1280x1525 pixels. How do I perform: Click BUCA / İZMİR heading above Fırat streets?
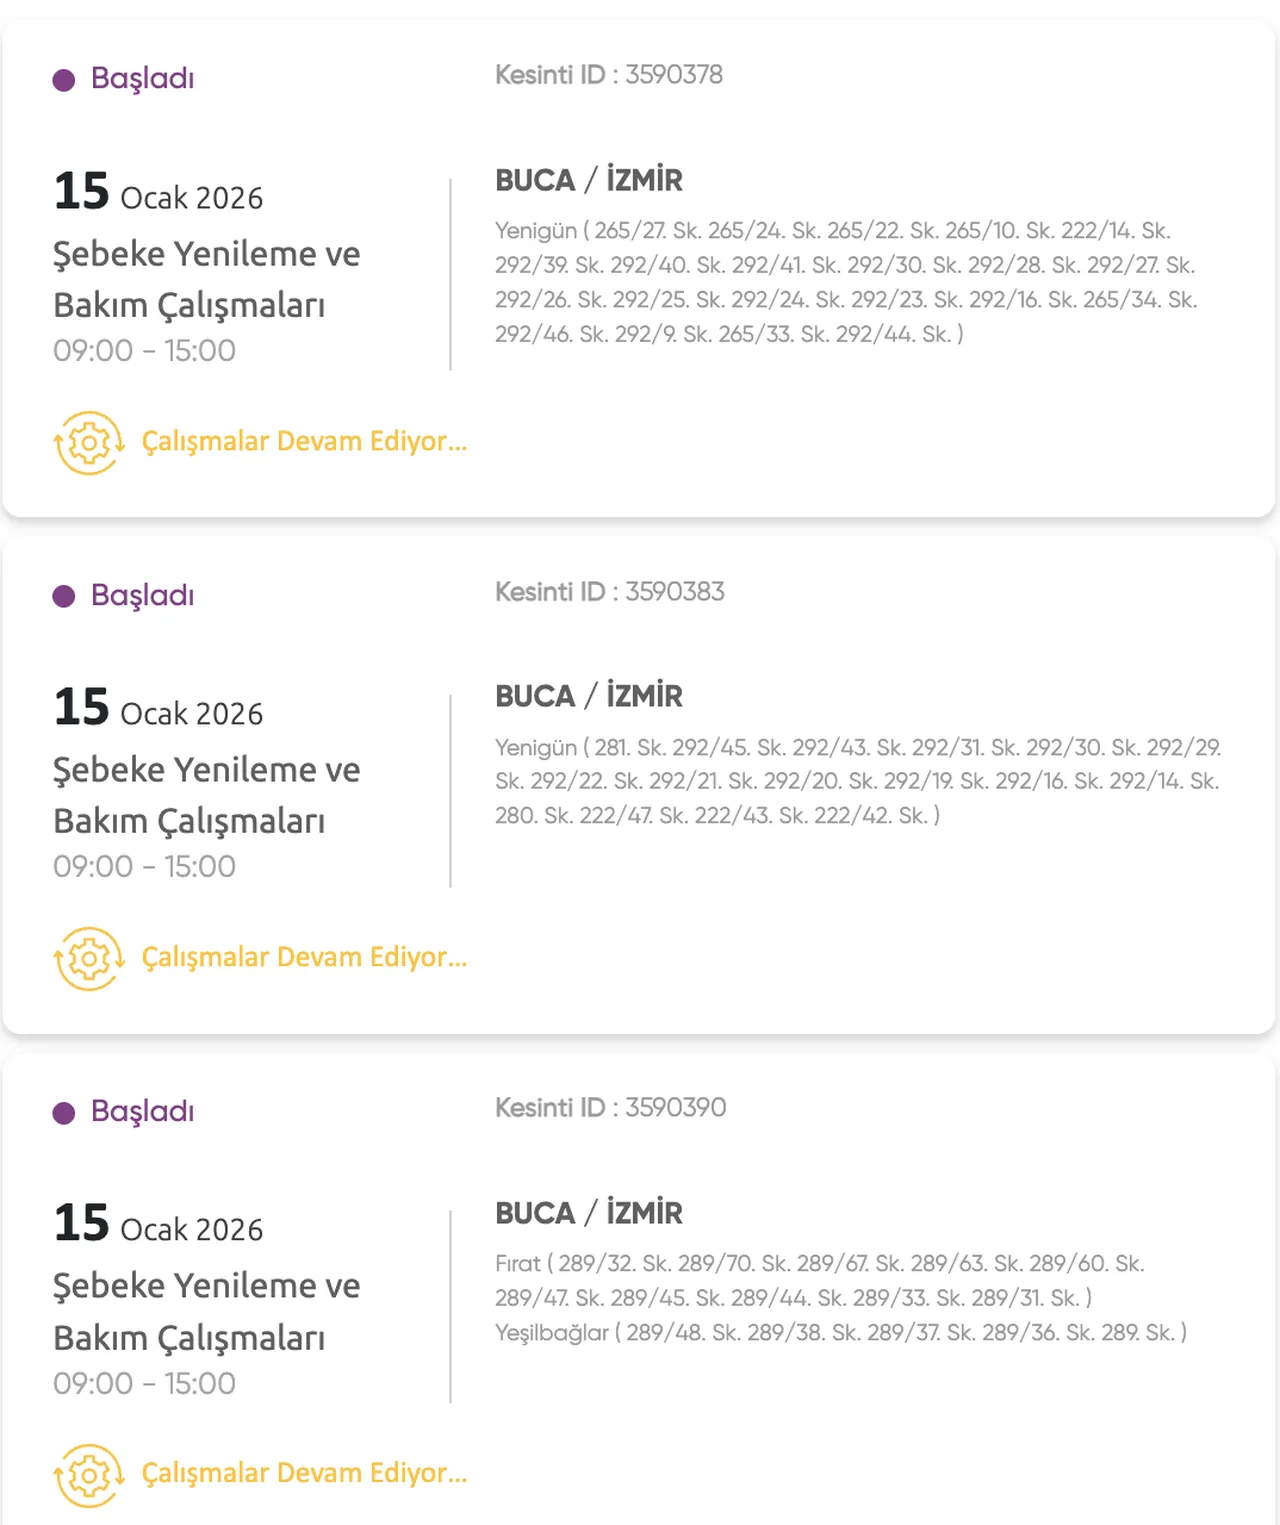(x=588, y=1213)
